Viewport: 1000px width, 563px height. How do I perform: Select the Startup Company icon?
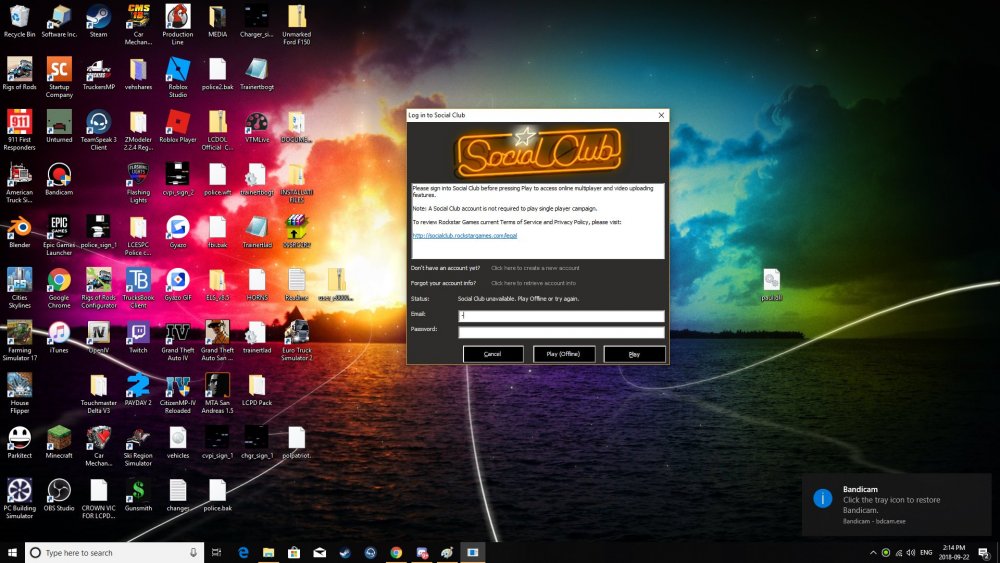[x=59, y=77]
